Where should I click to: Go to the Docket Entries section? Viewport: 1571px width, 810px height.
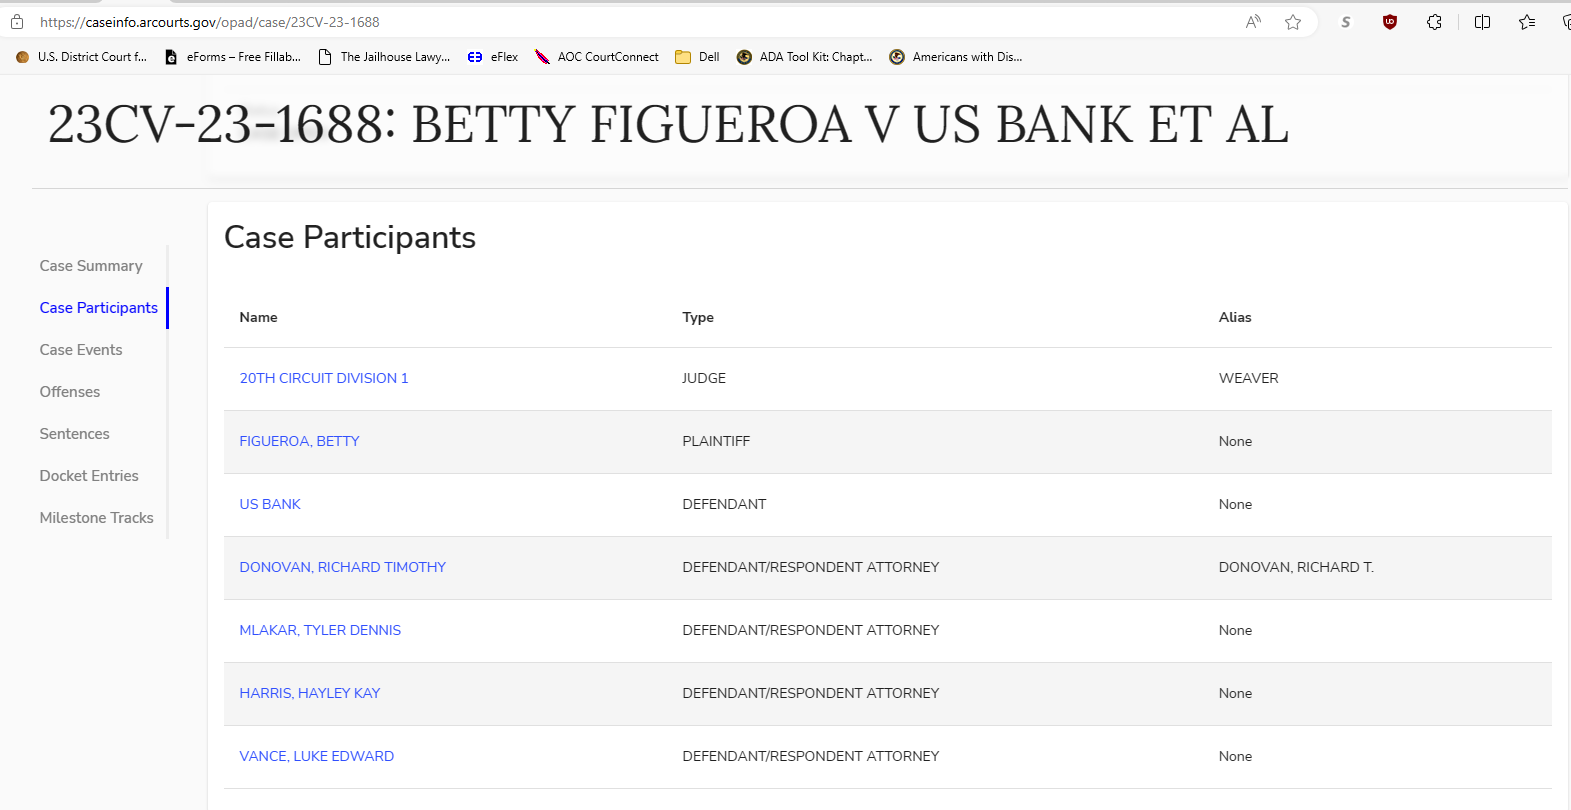[x=89, y=476]
